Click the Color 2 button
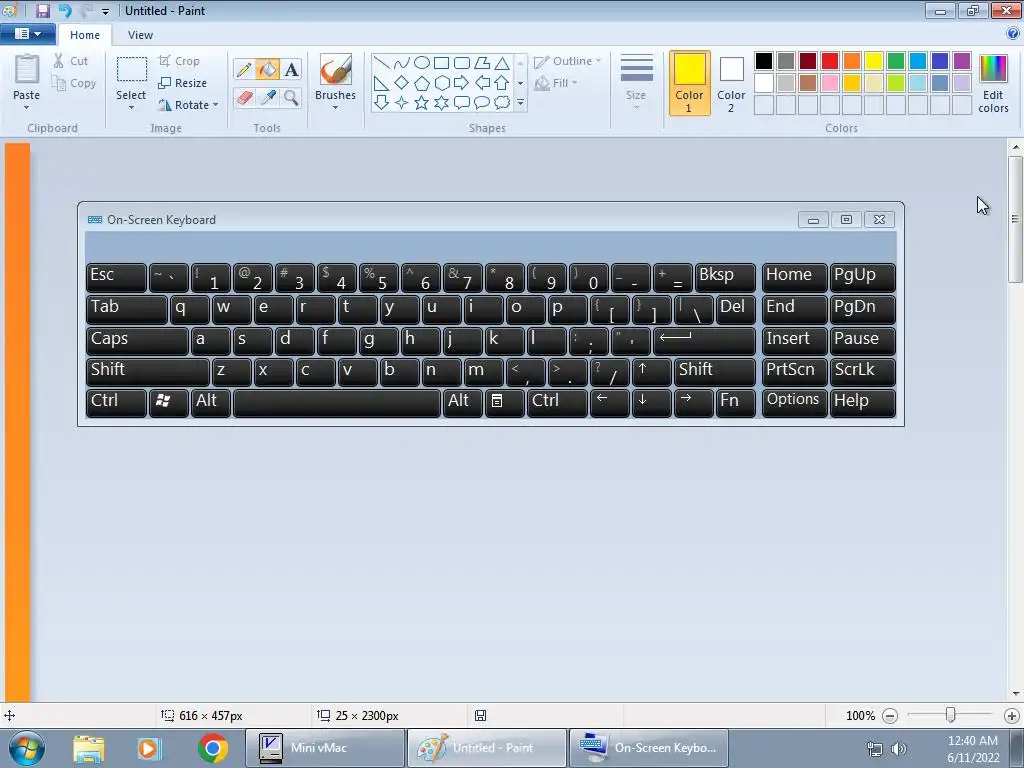Screen dimensions: 1024x768 point(731,84)
